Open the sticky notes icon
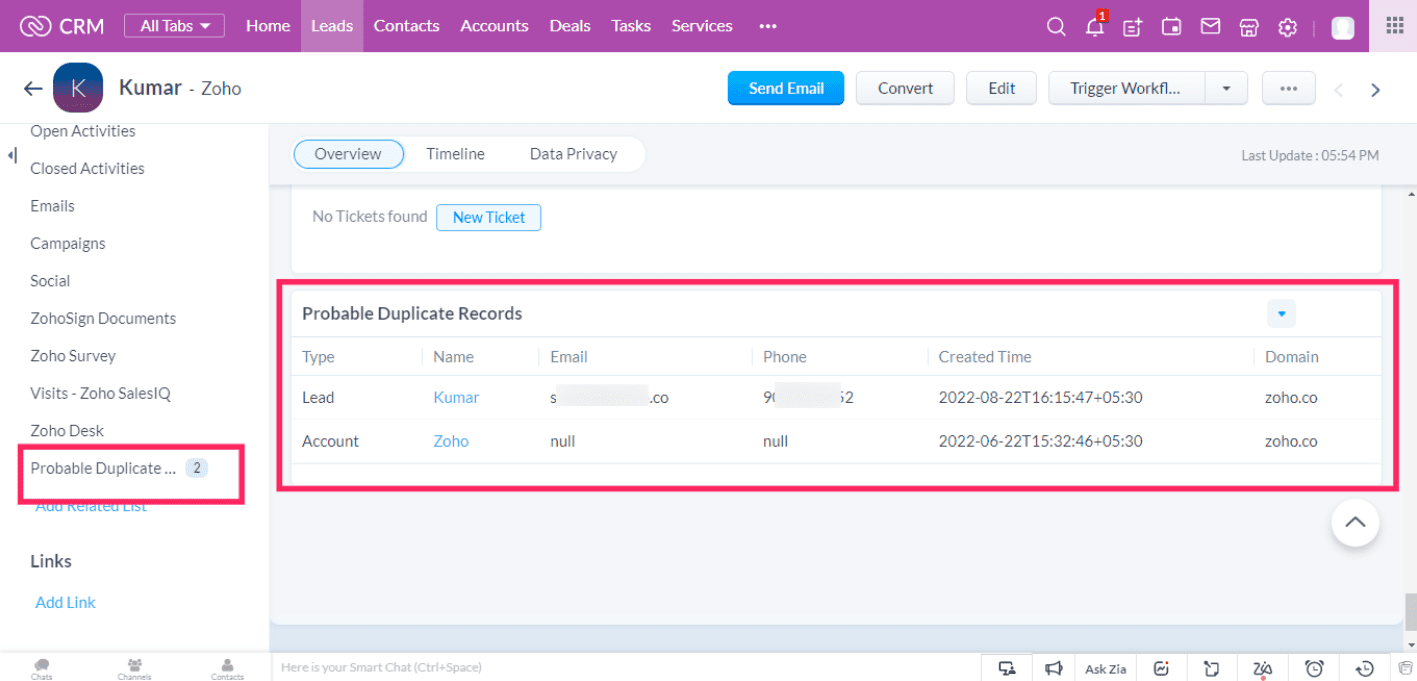The width and height of the screenshot is (1417, 681). [1212, 668]
